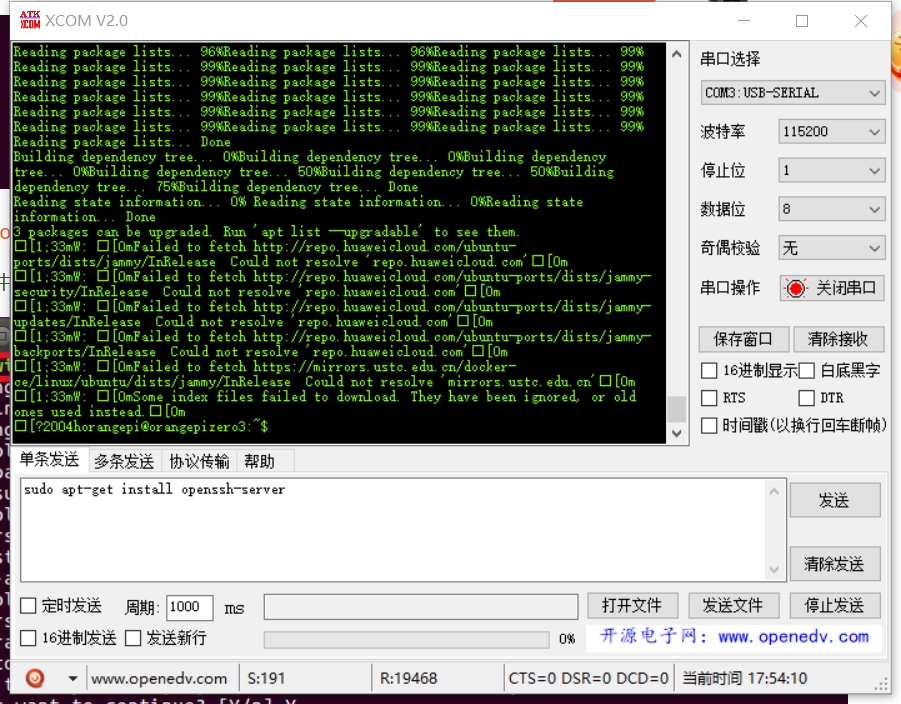Click the terminal scrollbar thumb
The width and height of the screenshot is (901, 704).
pyautogui.click(x=677, y=409)
